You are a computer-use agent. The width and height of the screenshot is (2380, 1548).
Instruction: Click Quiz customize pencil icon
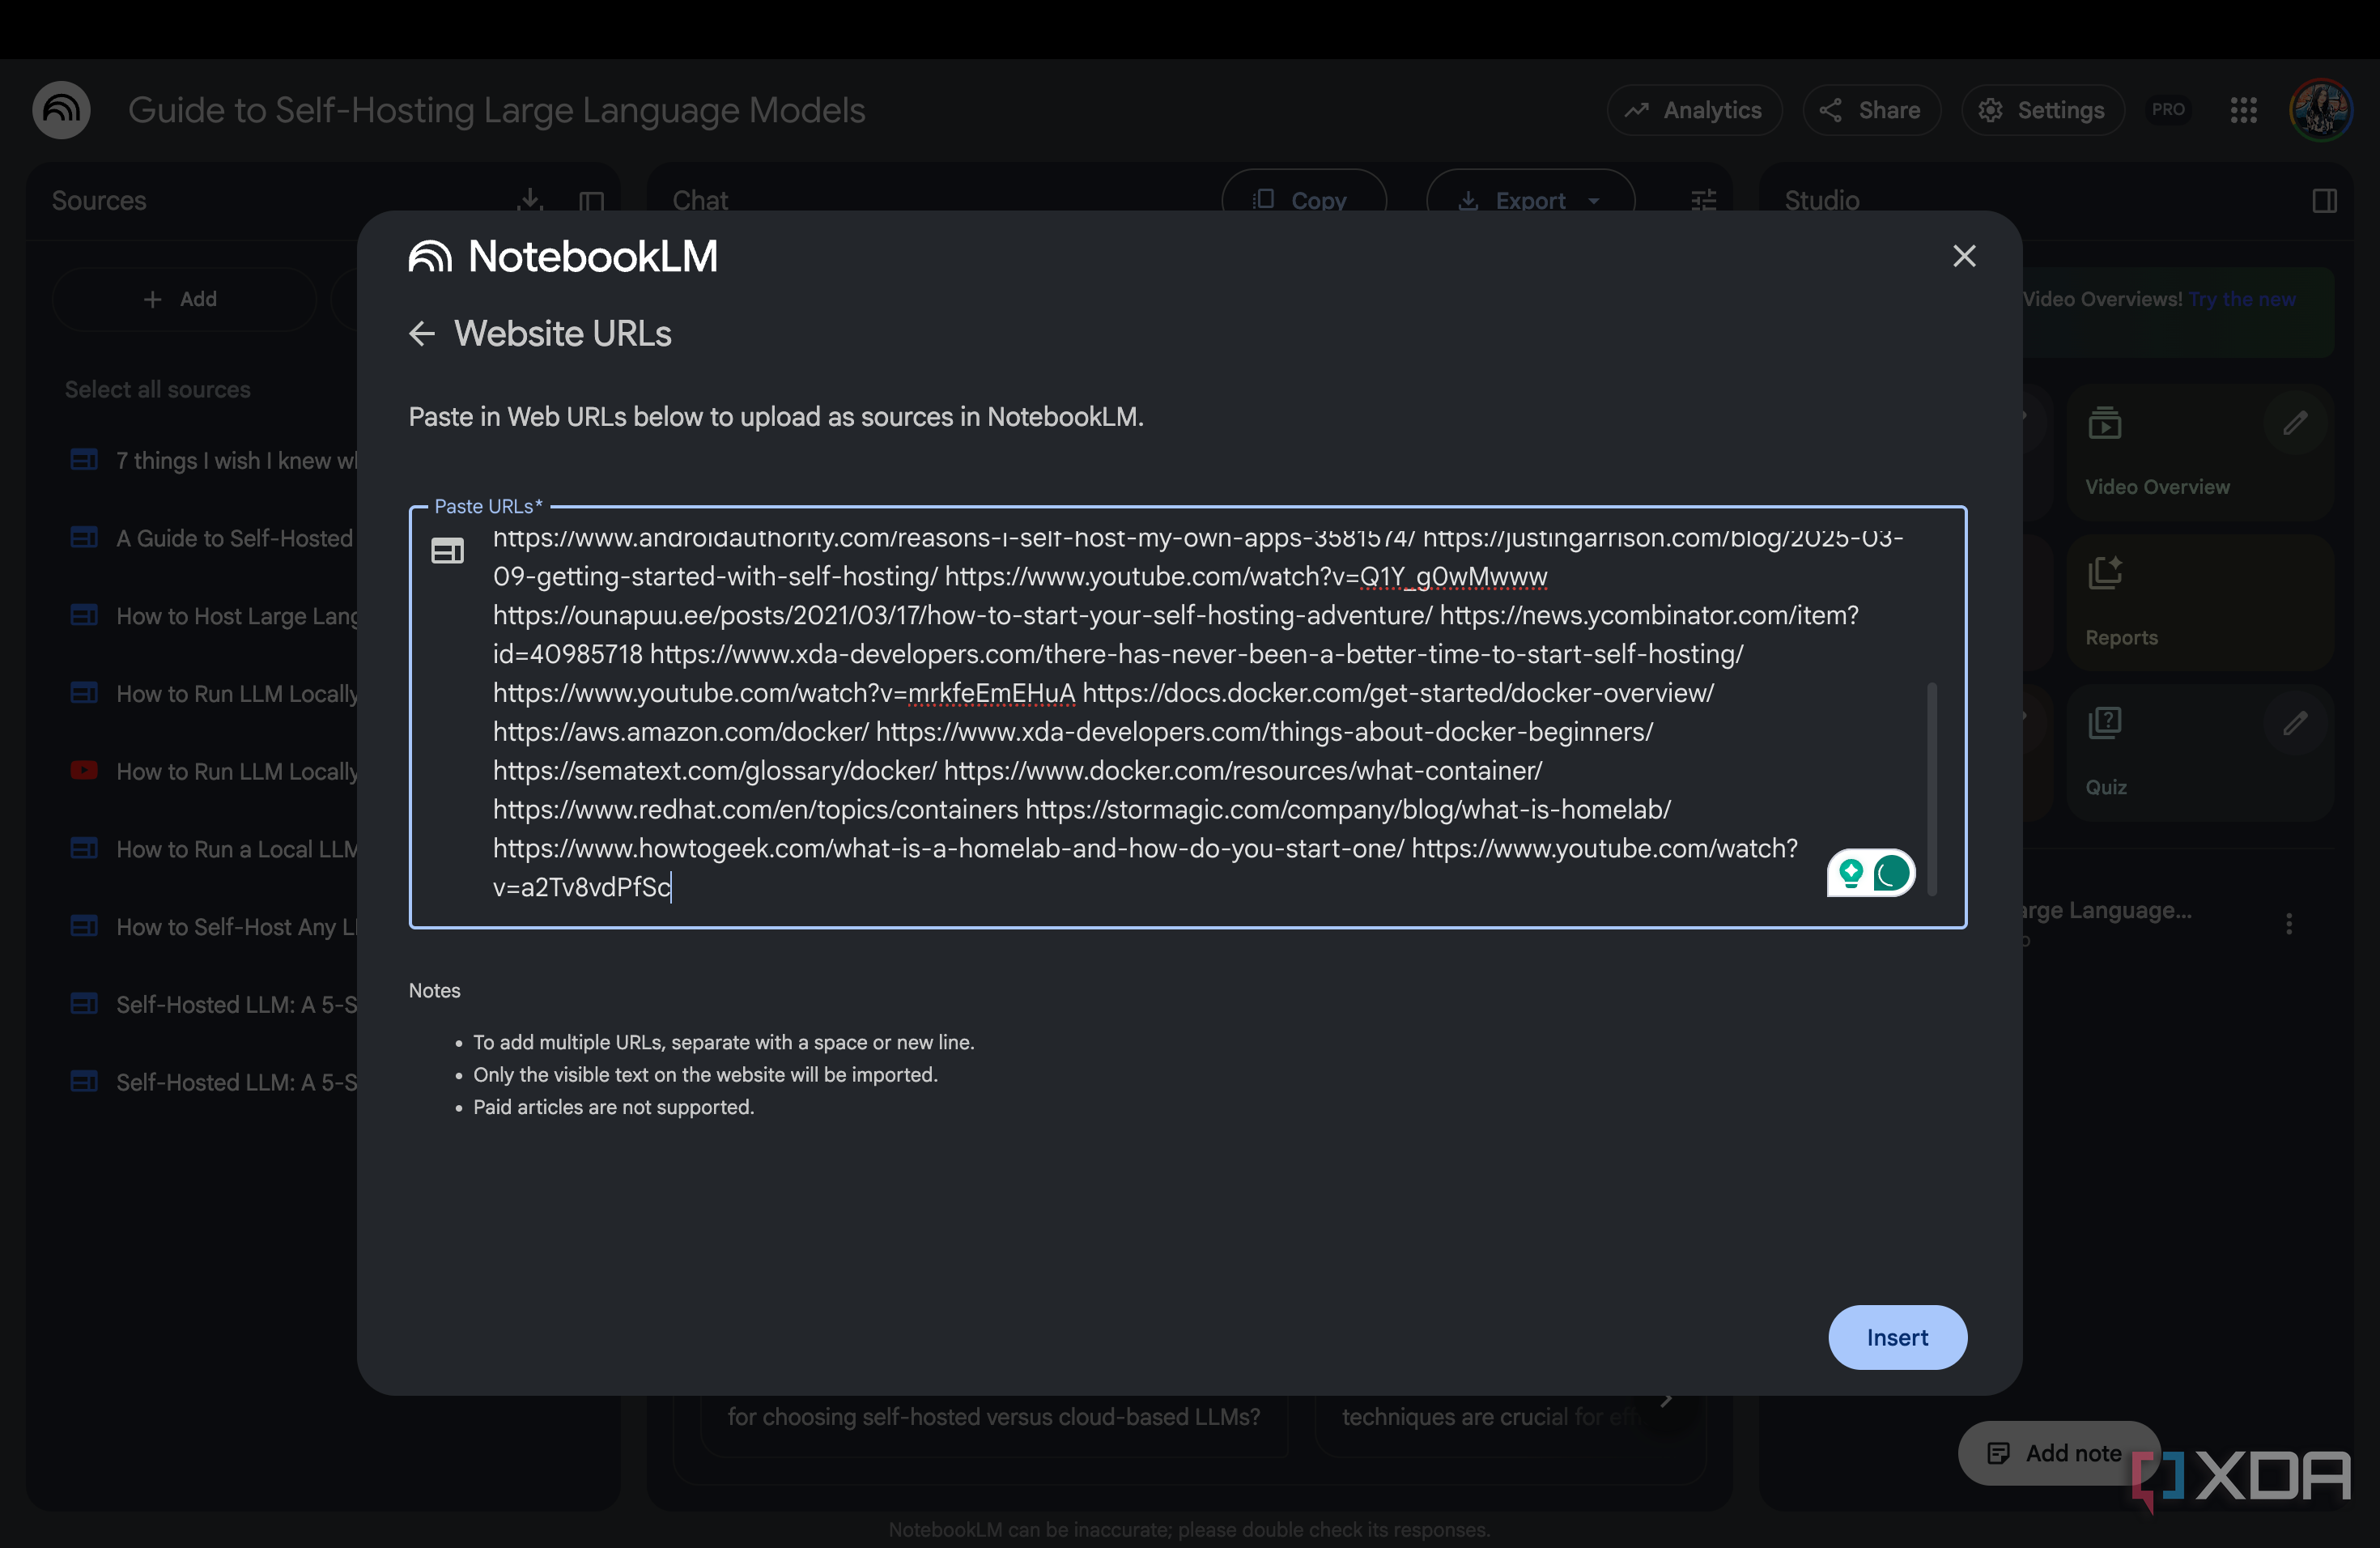pos(2295,723)
